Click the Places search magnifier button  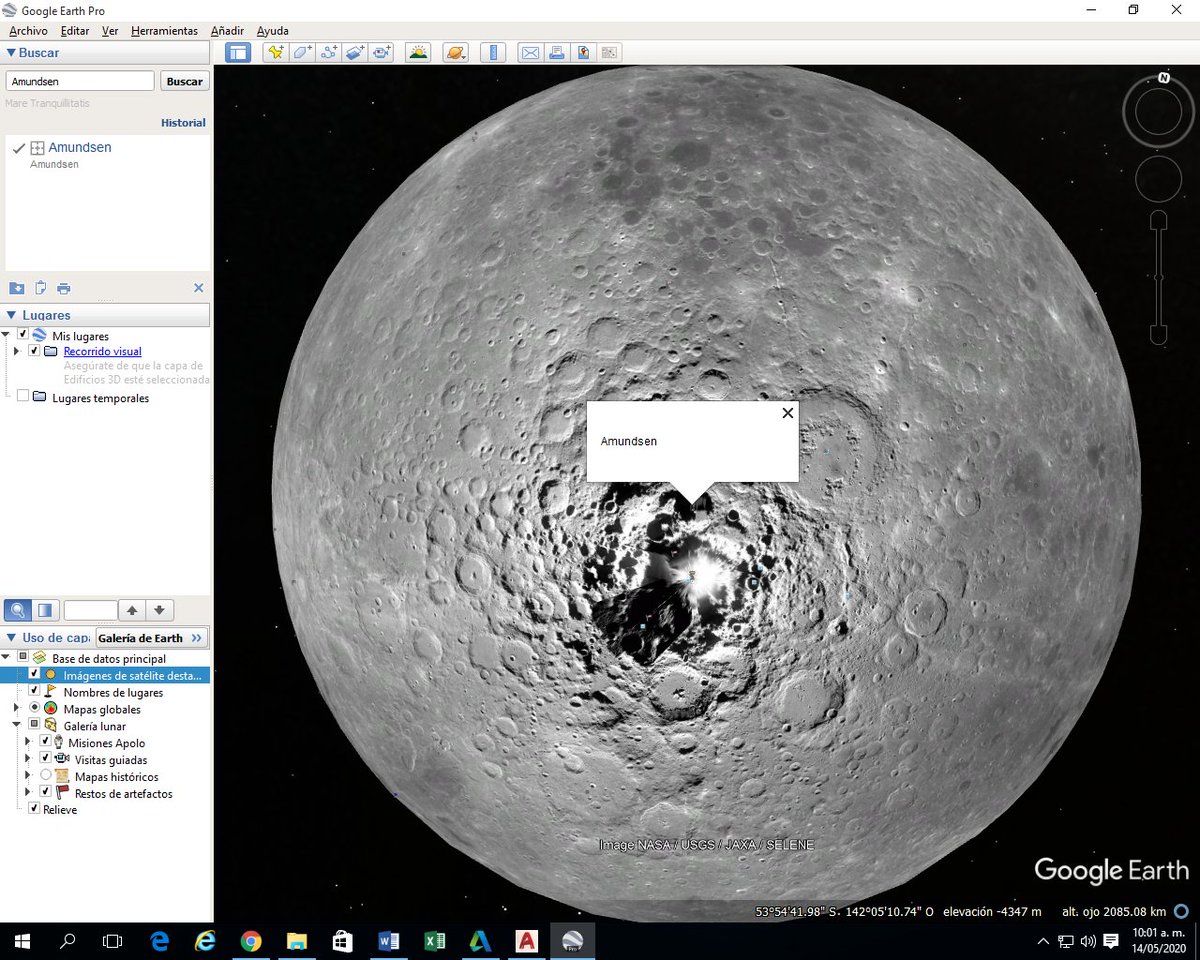coord(17,610)
